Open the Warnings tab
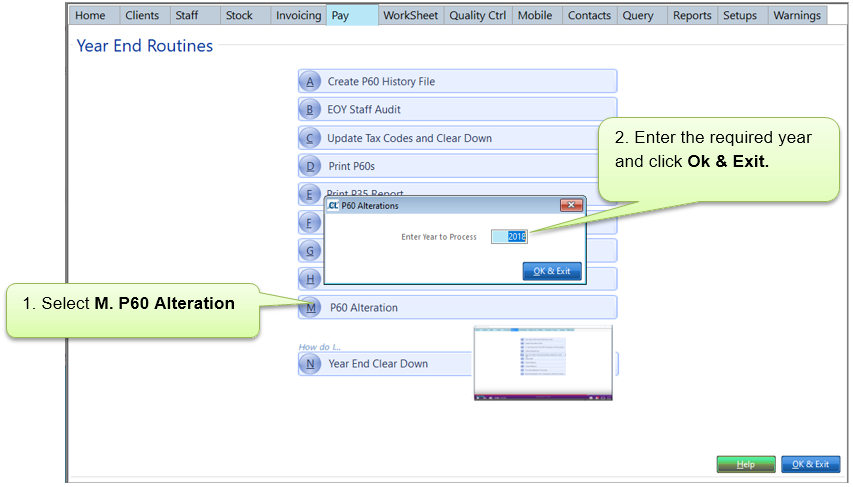853x487 pixels. tap(797, 15)
